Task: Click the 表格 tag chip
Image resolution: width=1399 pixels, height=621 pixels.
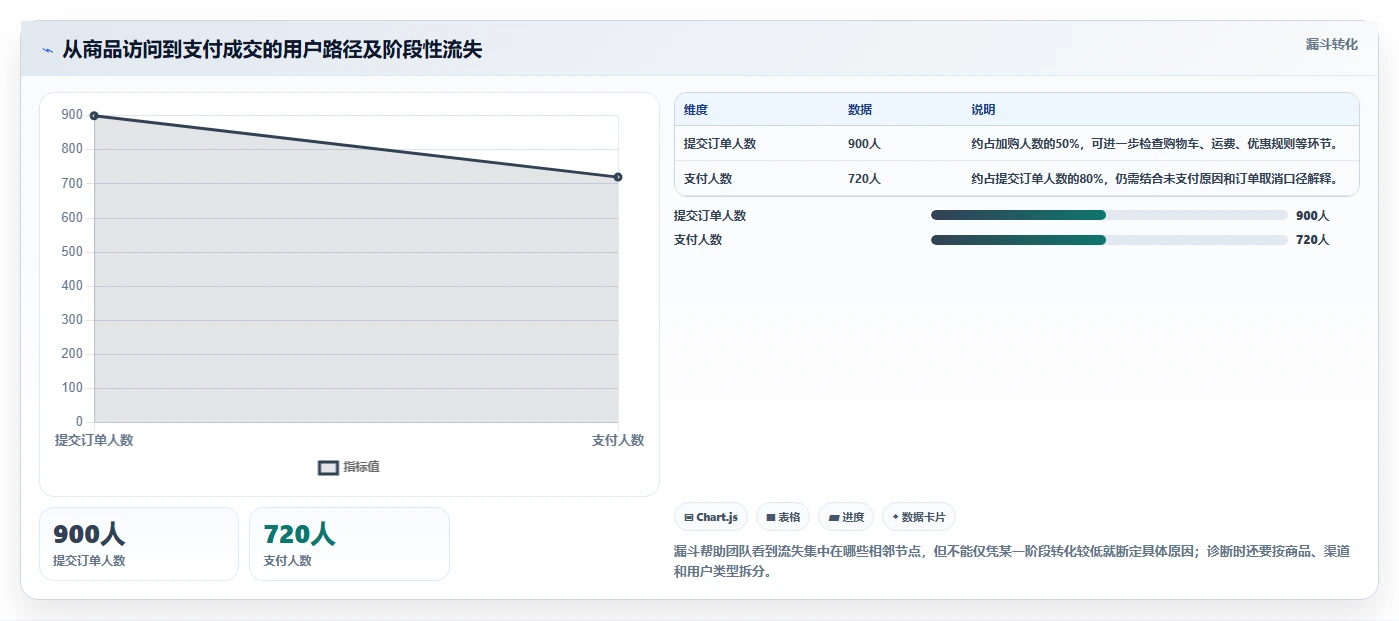Action: pos(783,517)
